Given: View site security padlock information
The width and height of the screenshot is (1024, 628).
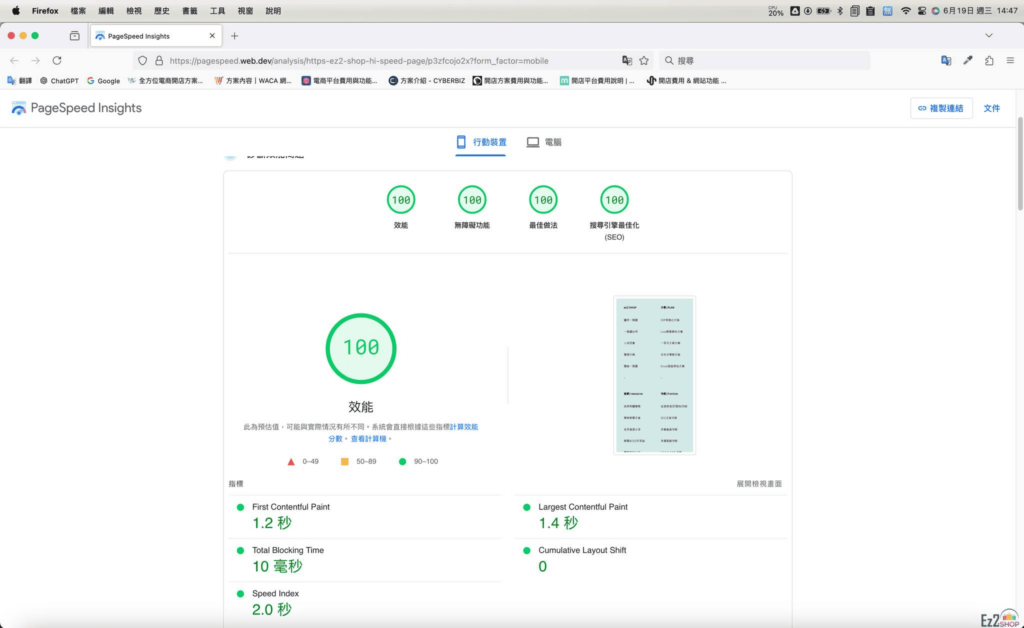Looking at the screenshot, I should (x=159, y=61).
